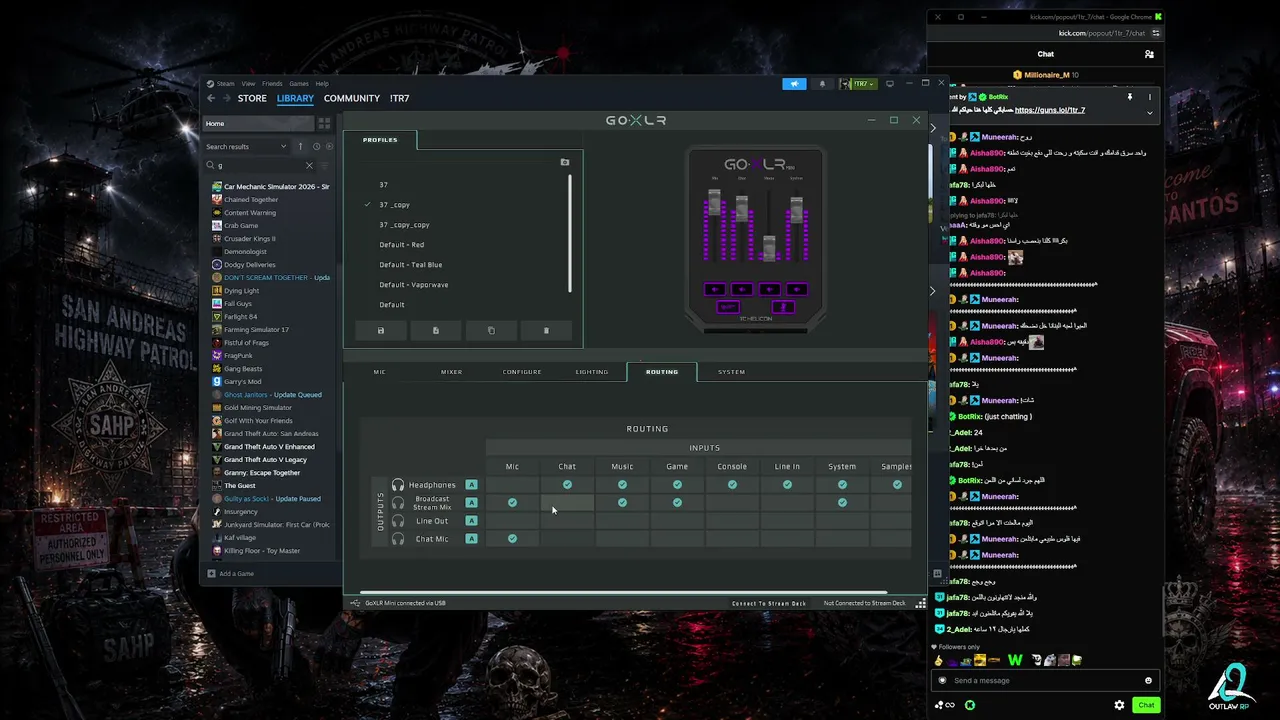Go to Steam STORE page
The height and width of the screenshot is (720, 1280).
pyautogui.click(x=252, y=98)
